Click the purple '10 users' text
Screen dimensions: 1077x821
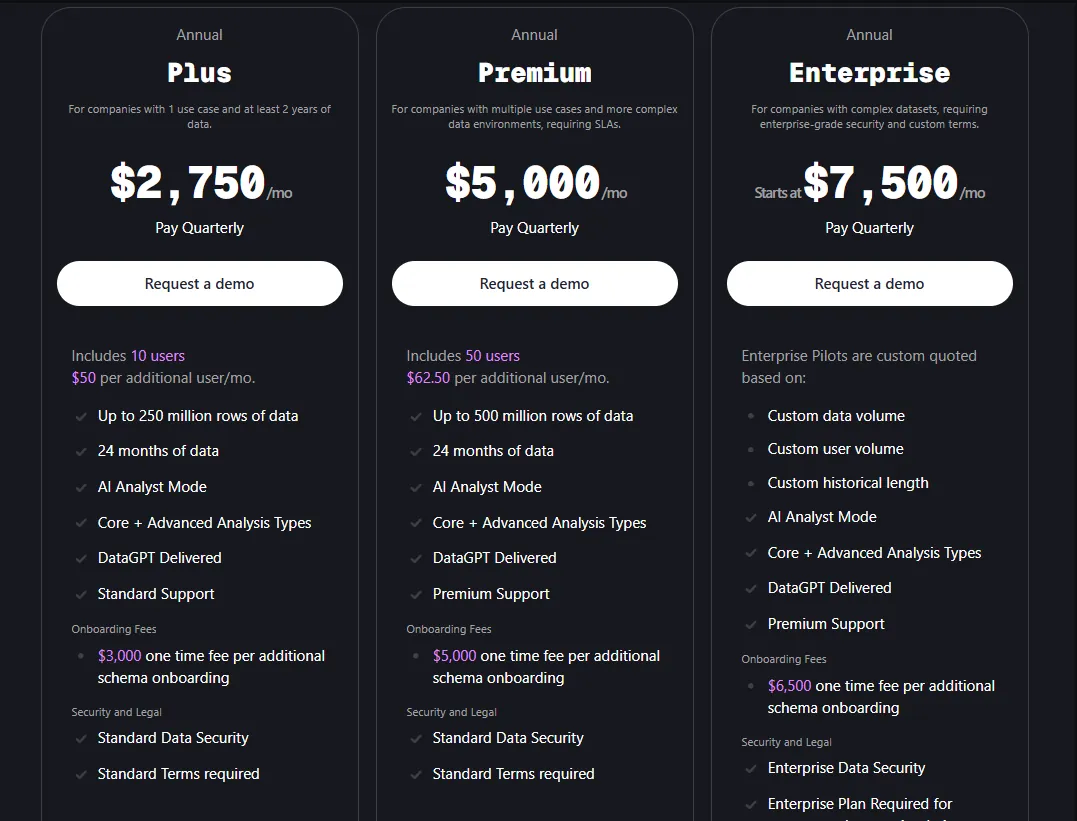click(x=158, y=356)
